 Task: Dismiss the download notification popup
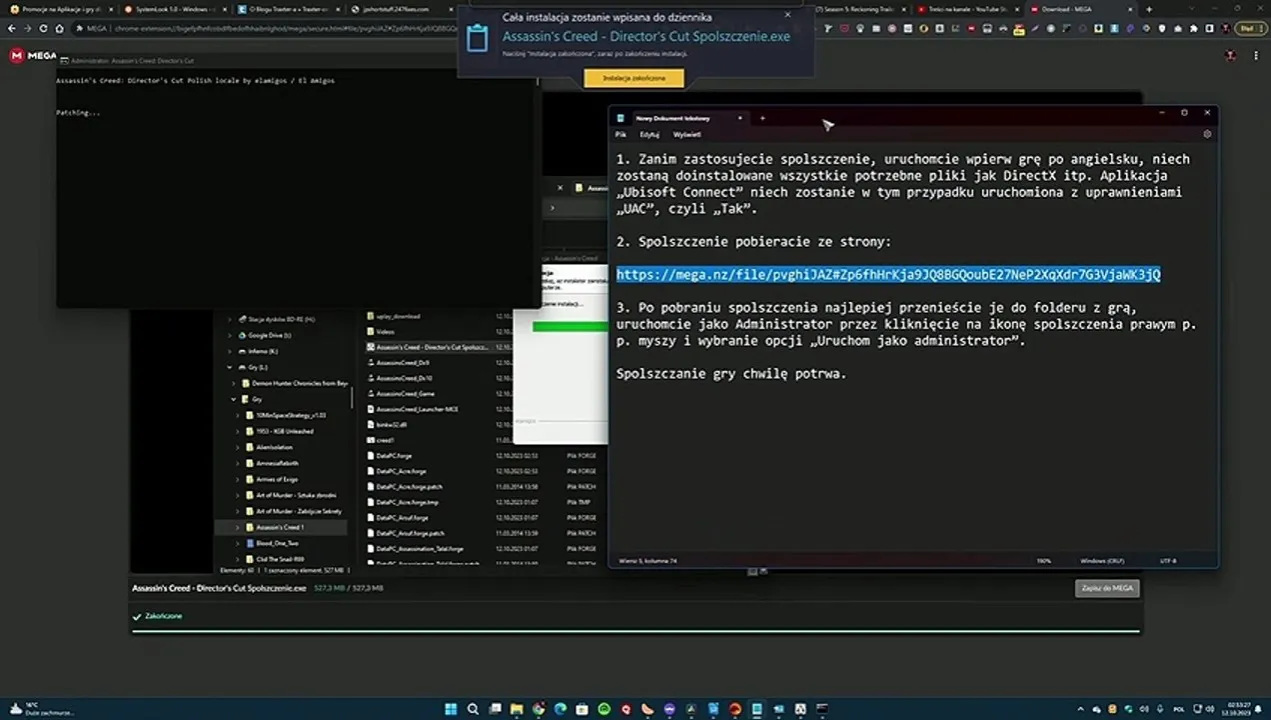(x=787, y=15)
